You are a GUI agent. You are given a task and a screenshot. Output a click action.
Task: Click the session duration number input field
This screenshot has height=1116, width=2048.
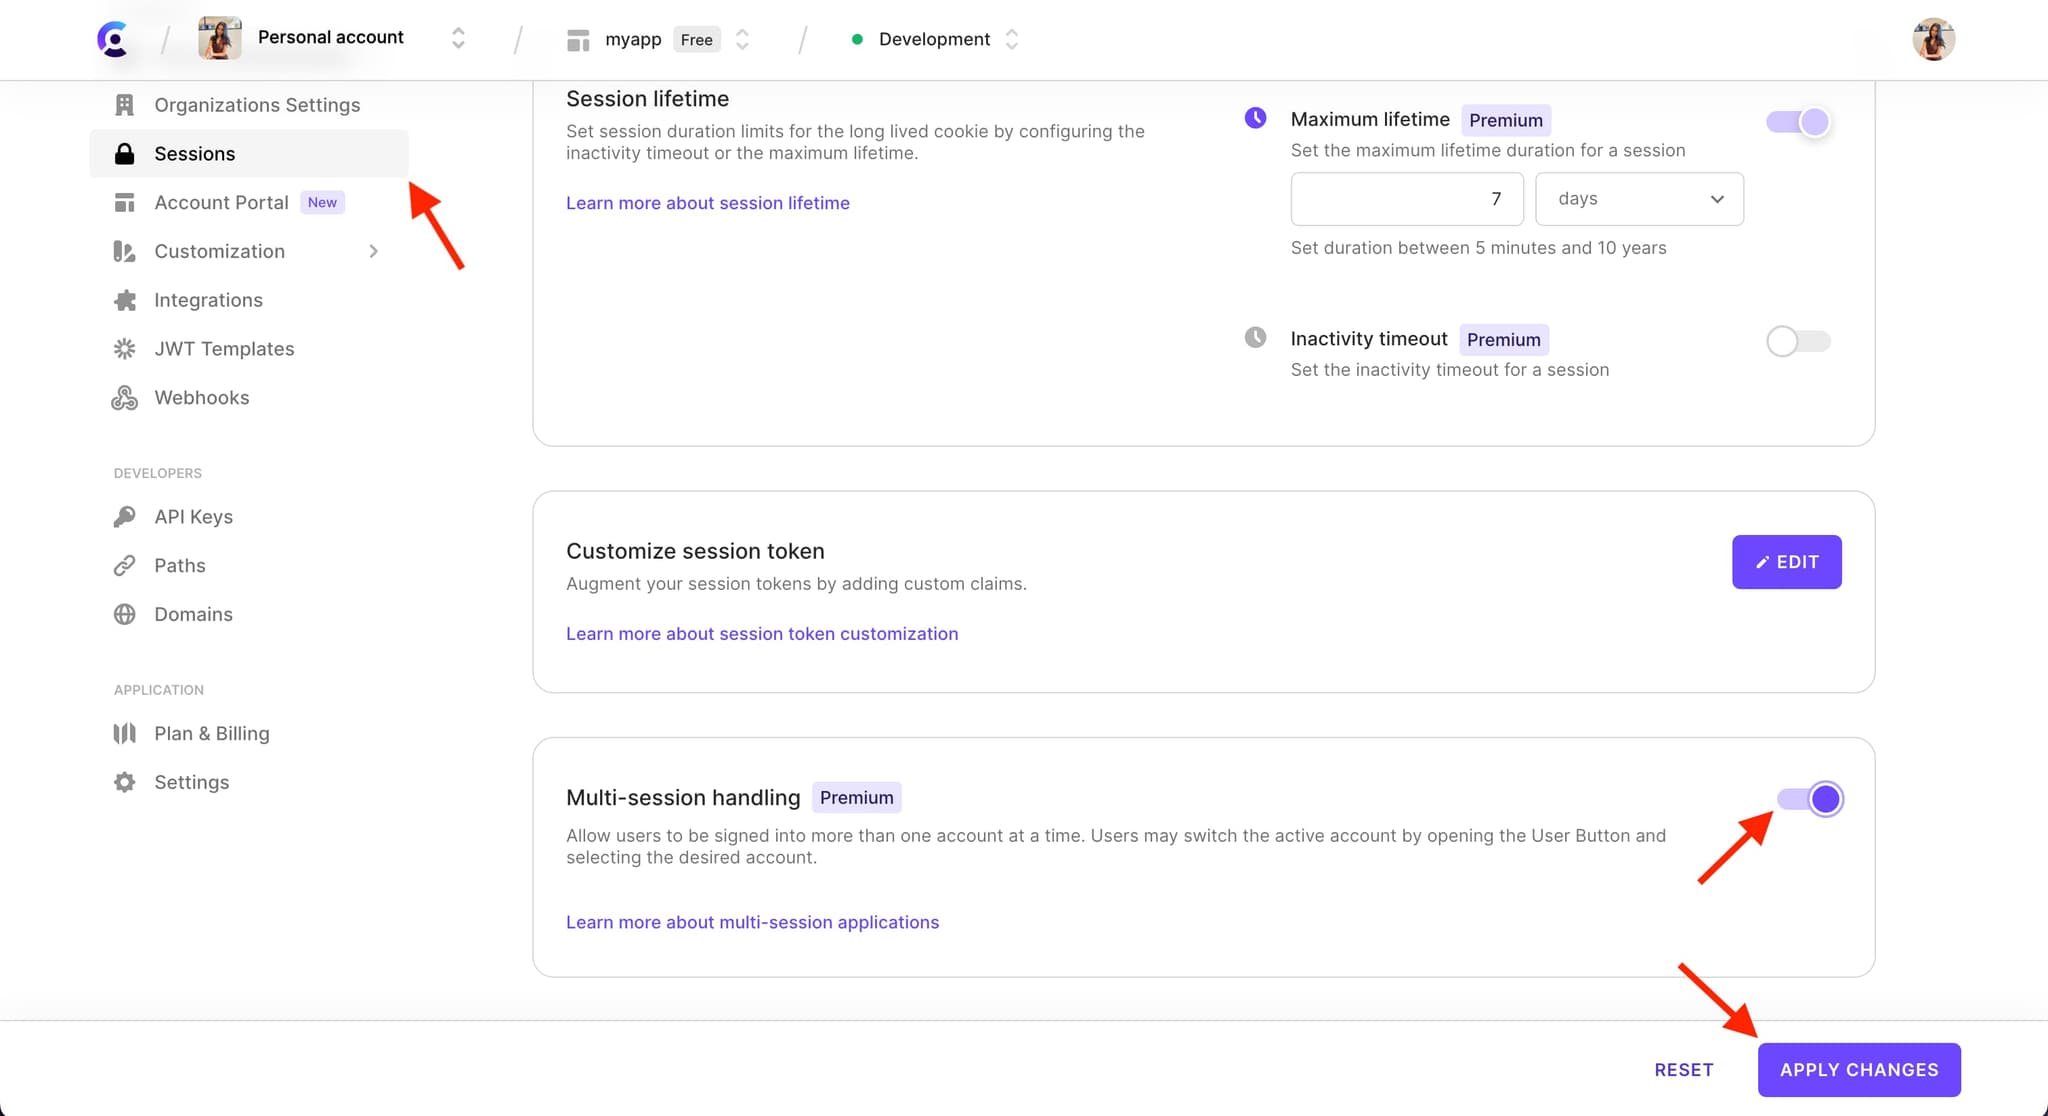[x=1407, y=198]
